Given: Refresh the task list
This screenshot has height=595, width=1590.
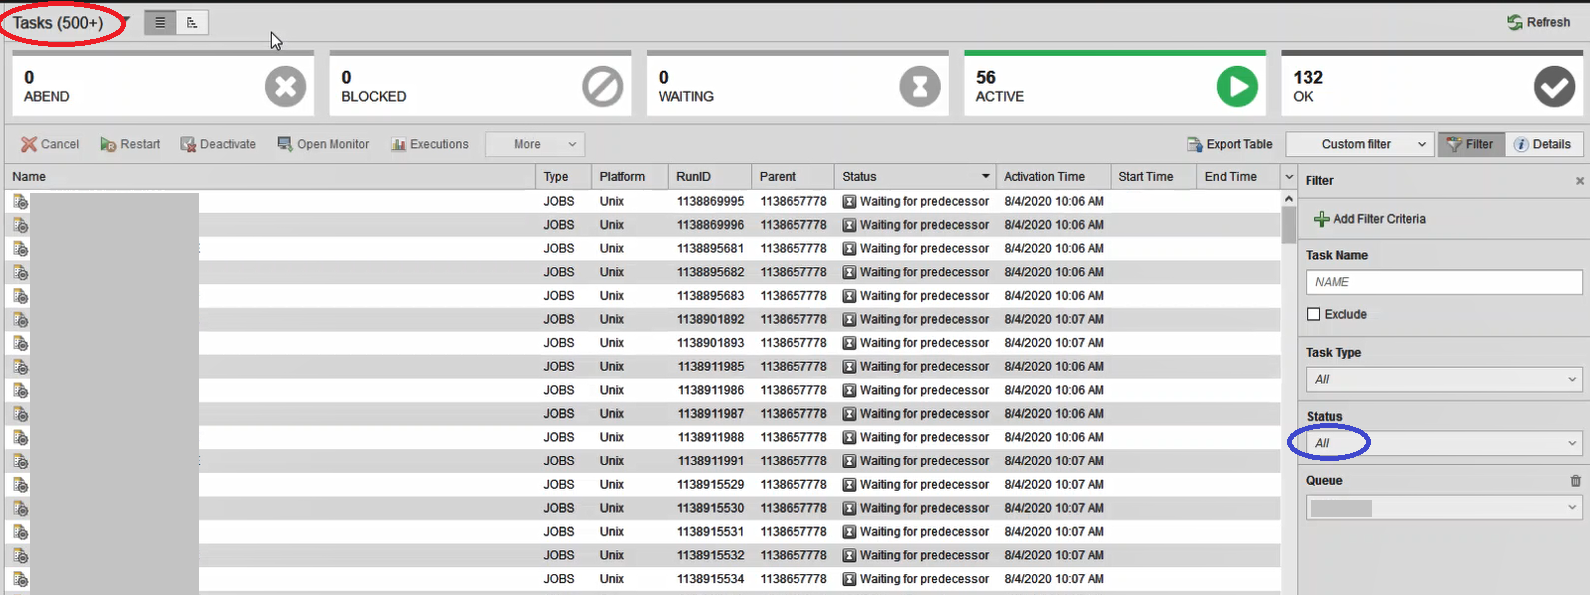Looking at the screenshot, I should click(1538, 22).
